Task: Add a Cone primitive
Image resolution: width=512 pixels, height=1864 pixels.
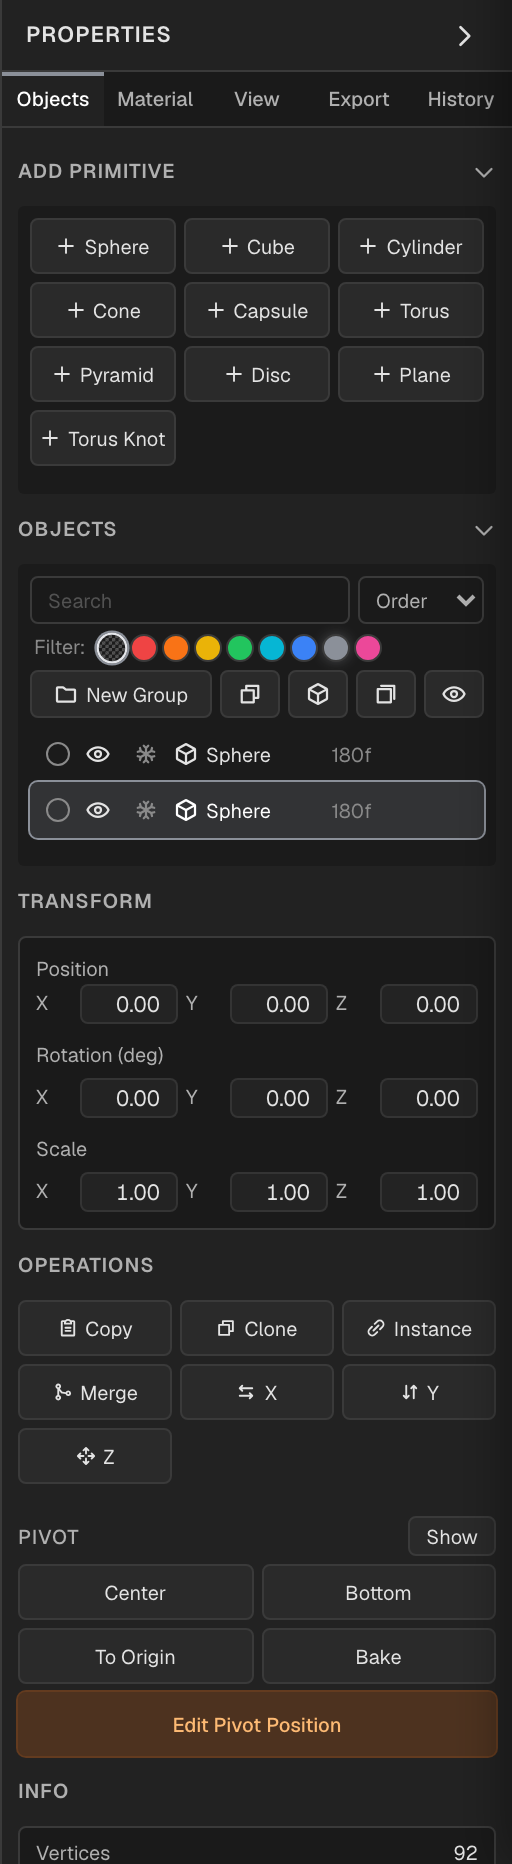Action: pyautogui.click(x=103, y=310)
